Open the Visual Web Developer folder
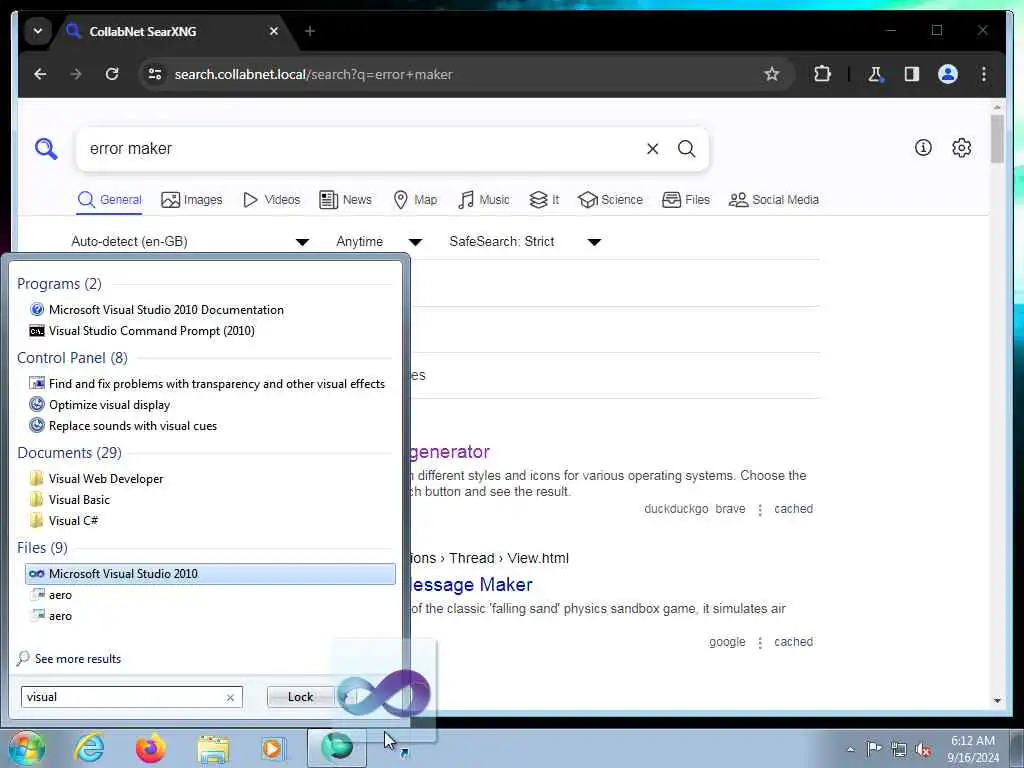This screenshot has height=768, width=1024. tap(97, 479)
